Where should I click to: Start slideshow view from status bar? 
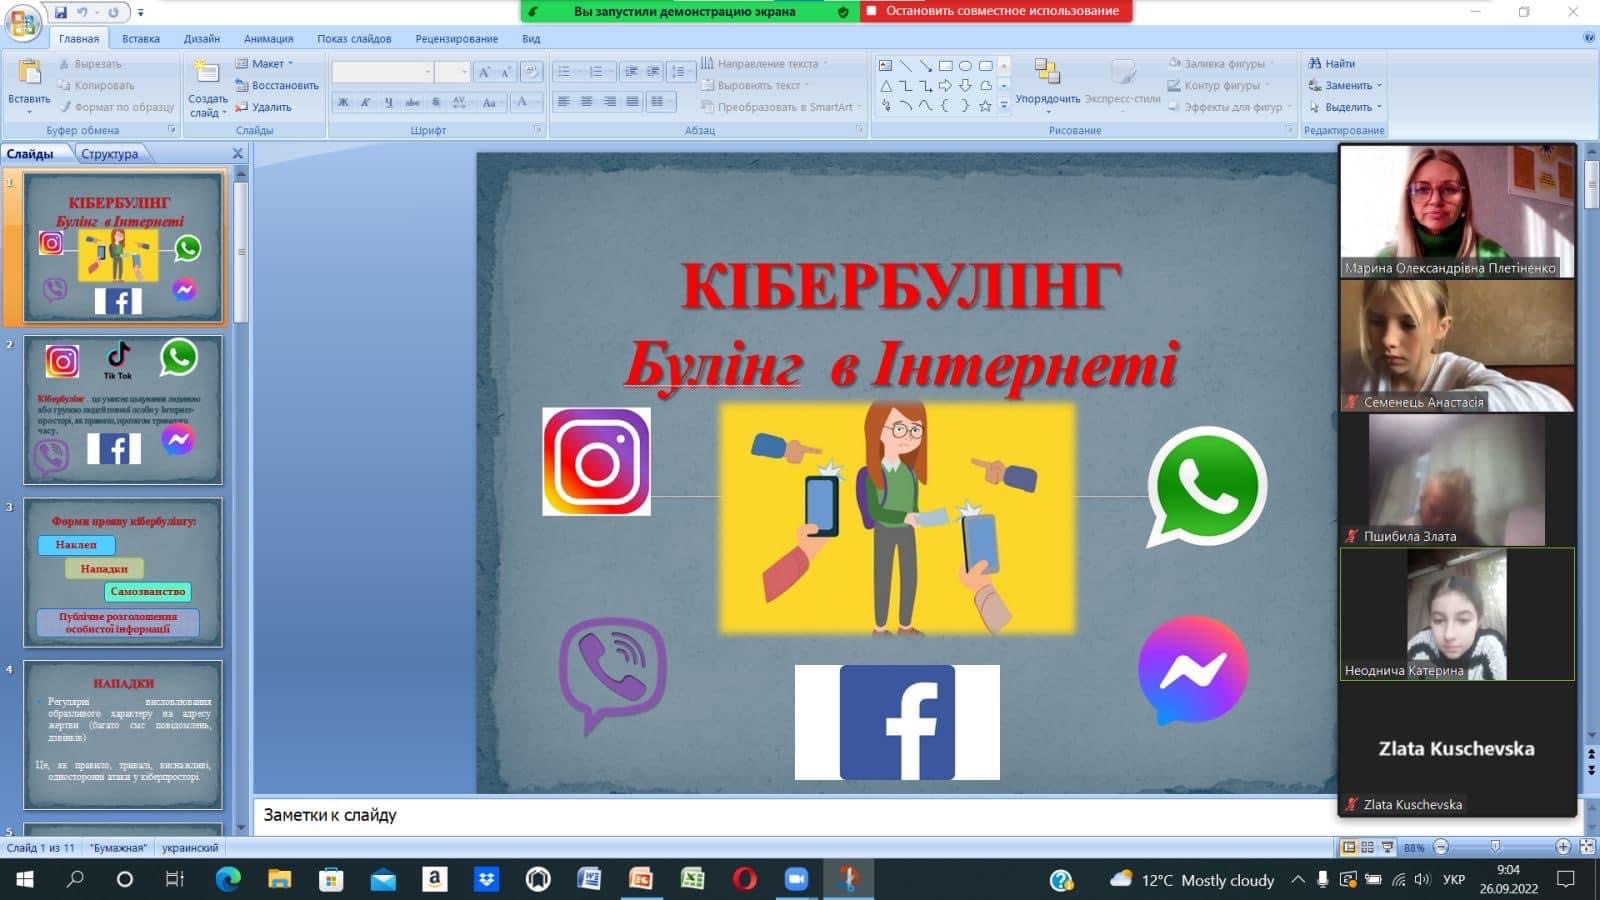tap(1387, 847)
